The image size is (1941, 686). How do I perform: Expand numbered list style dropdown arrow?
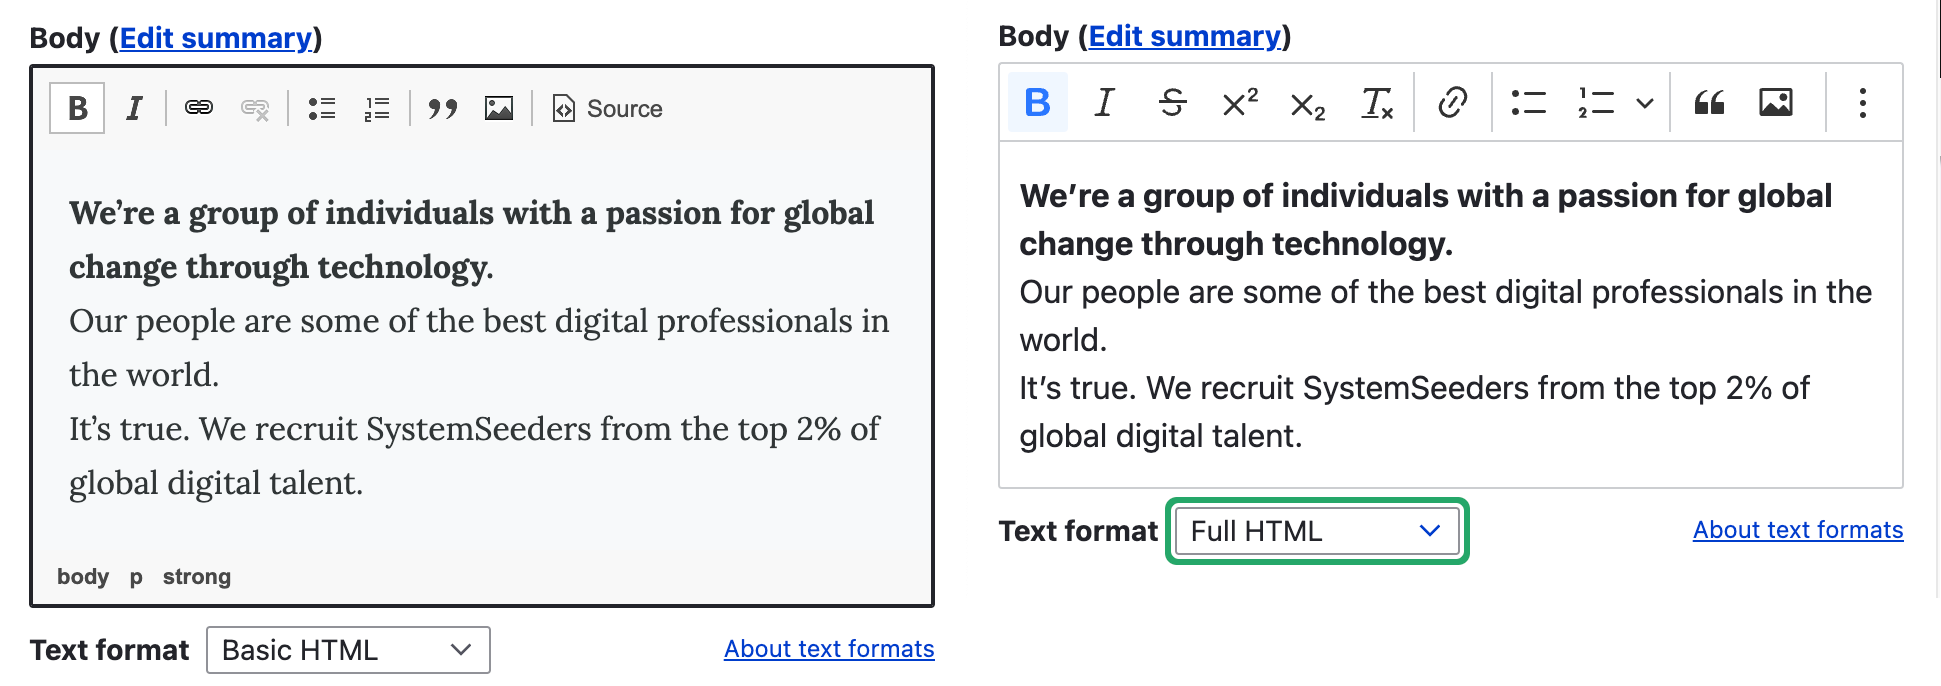pyautogui.click(x=1645, y=103)
